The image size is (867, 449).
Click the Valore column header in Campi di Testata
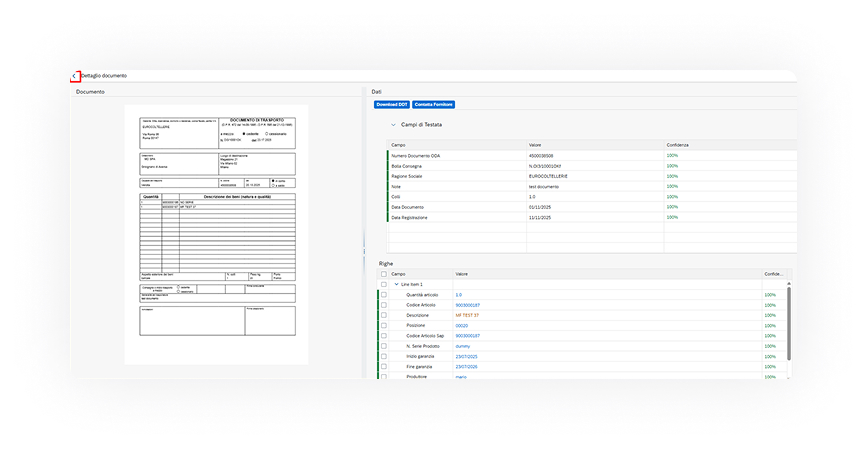tap(535, 145)
